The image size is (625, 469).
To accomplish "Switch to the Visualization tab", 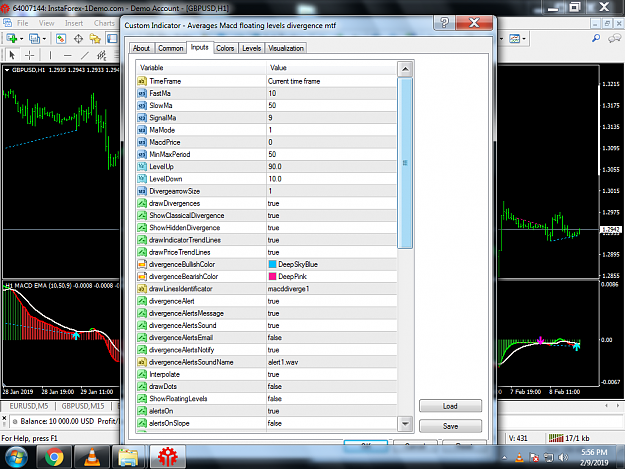I will [286, 48].
